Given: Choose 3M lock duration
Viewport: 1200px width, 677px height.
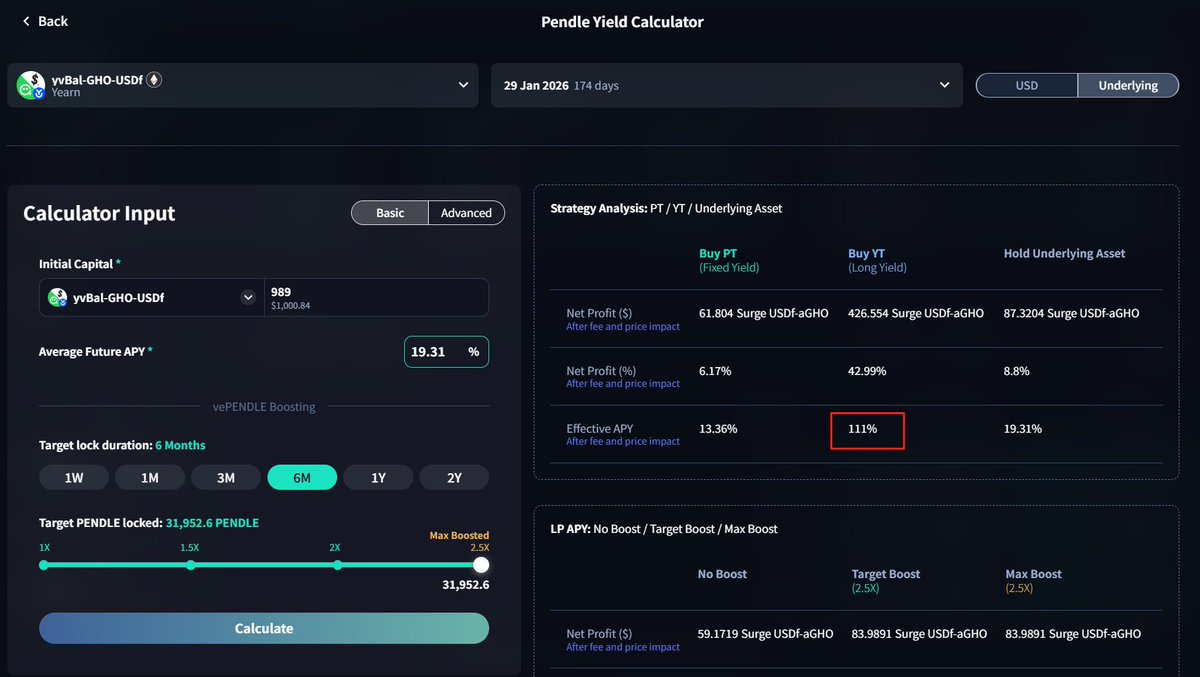Looking at the screenshot, I should click(x=226, y=478).
